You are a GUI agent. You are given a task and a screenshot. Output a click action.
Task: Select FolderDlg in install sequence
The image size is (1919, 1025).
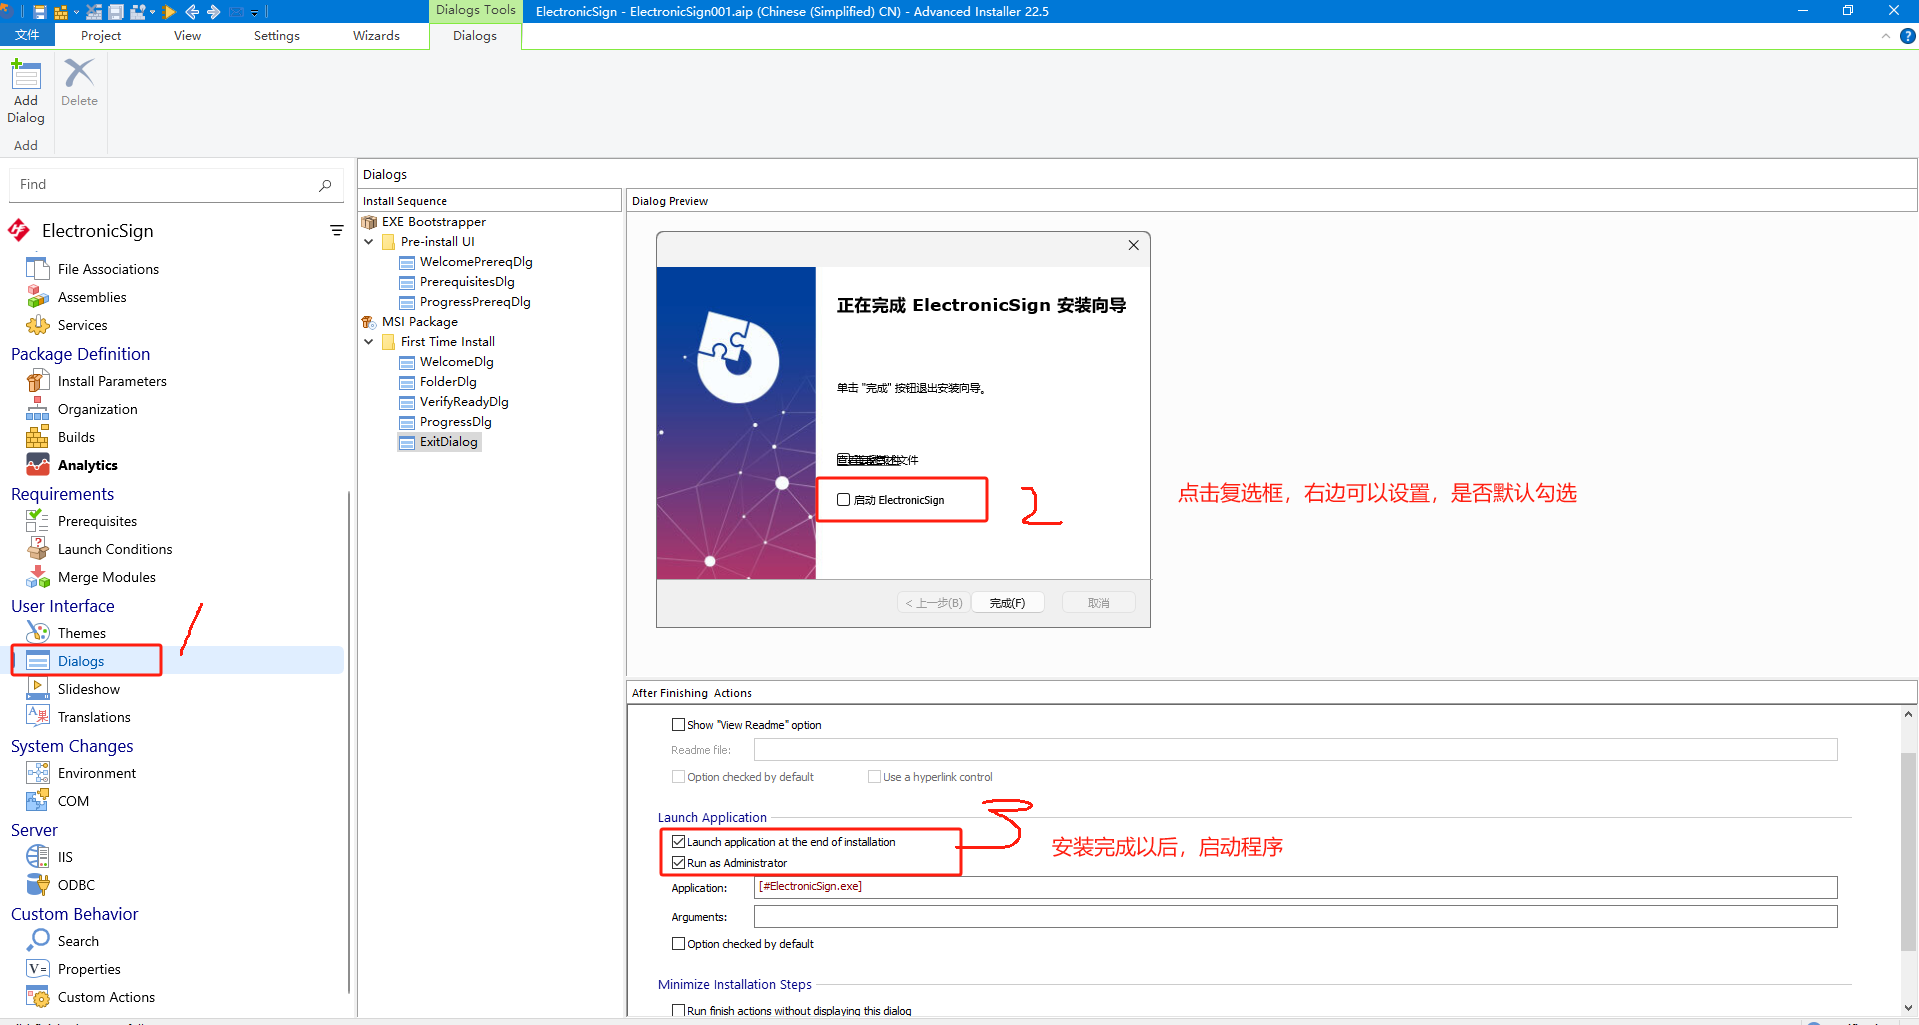tap(448, 382)
